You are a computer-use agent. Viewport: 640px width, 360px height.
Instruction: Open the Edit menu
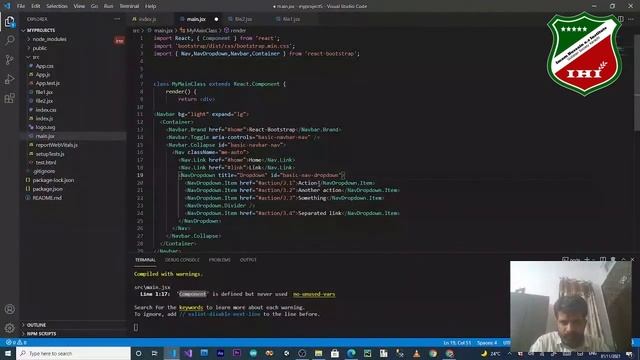36,6
